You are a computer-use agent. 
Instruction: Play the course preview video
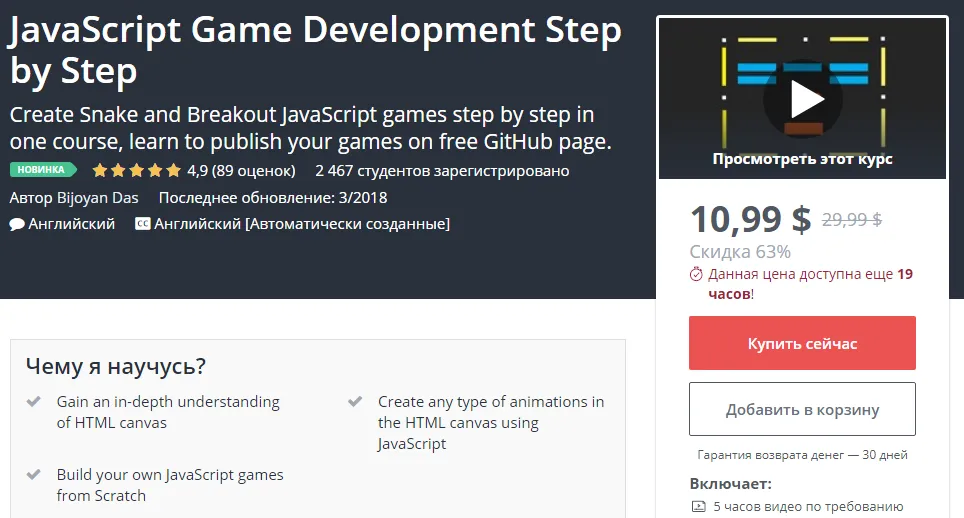(802, 98)
